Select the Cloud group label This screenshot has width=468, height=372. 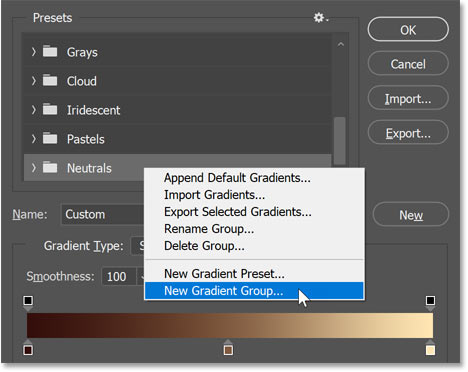[x=82, y=81]
